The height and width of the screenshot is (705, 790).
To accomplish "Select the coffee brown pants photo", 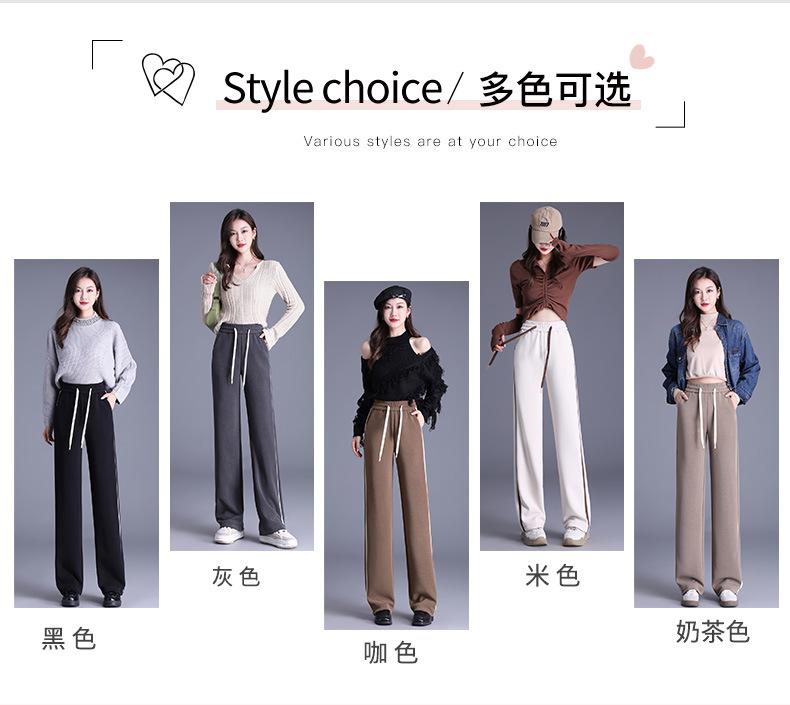I will pyautogui.click(x=396, y=455).
